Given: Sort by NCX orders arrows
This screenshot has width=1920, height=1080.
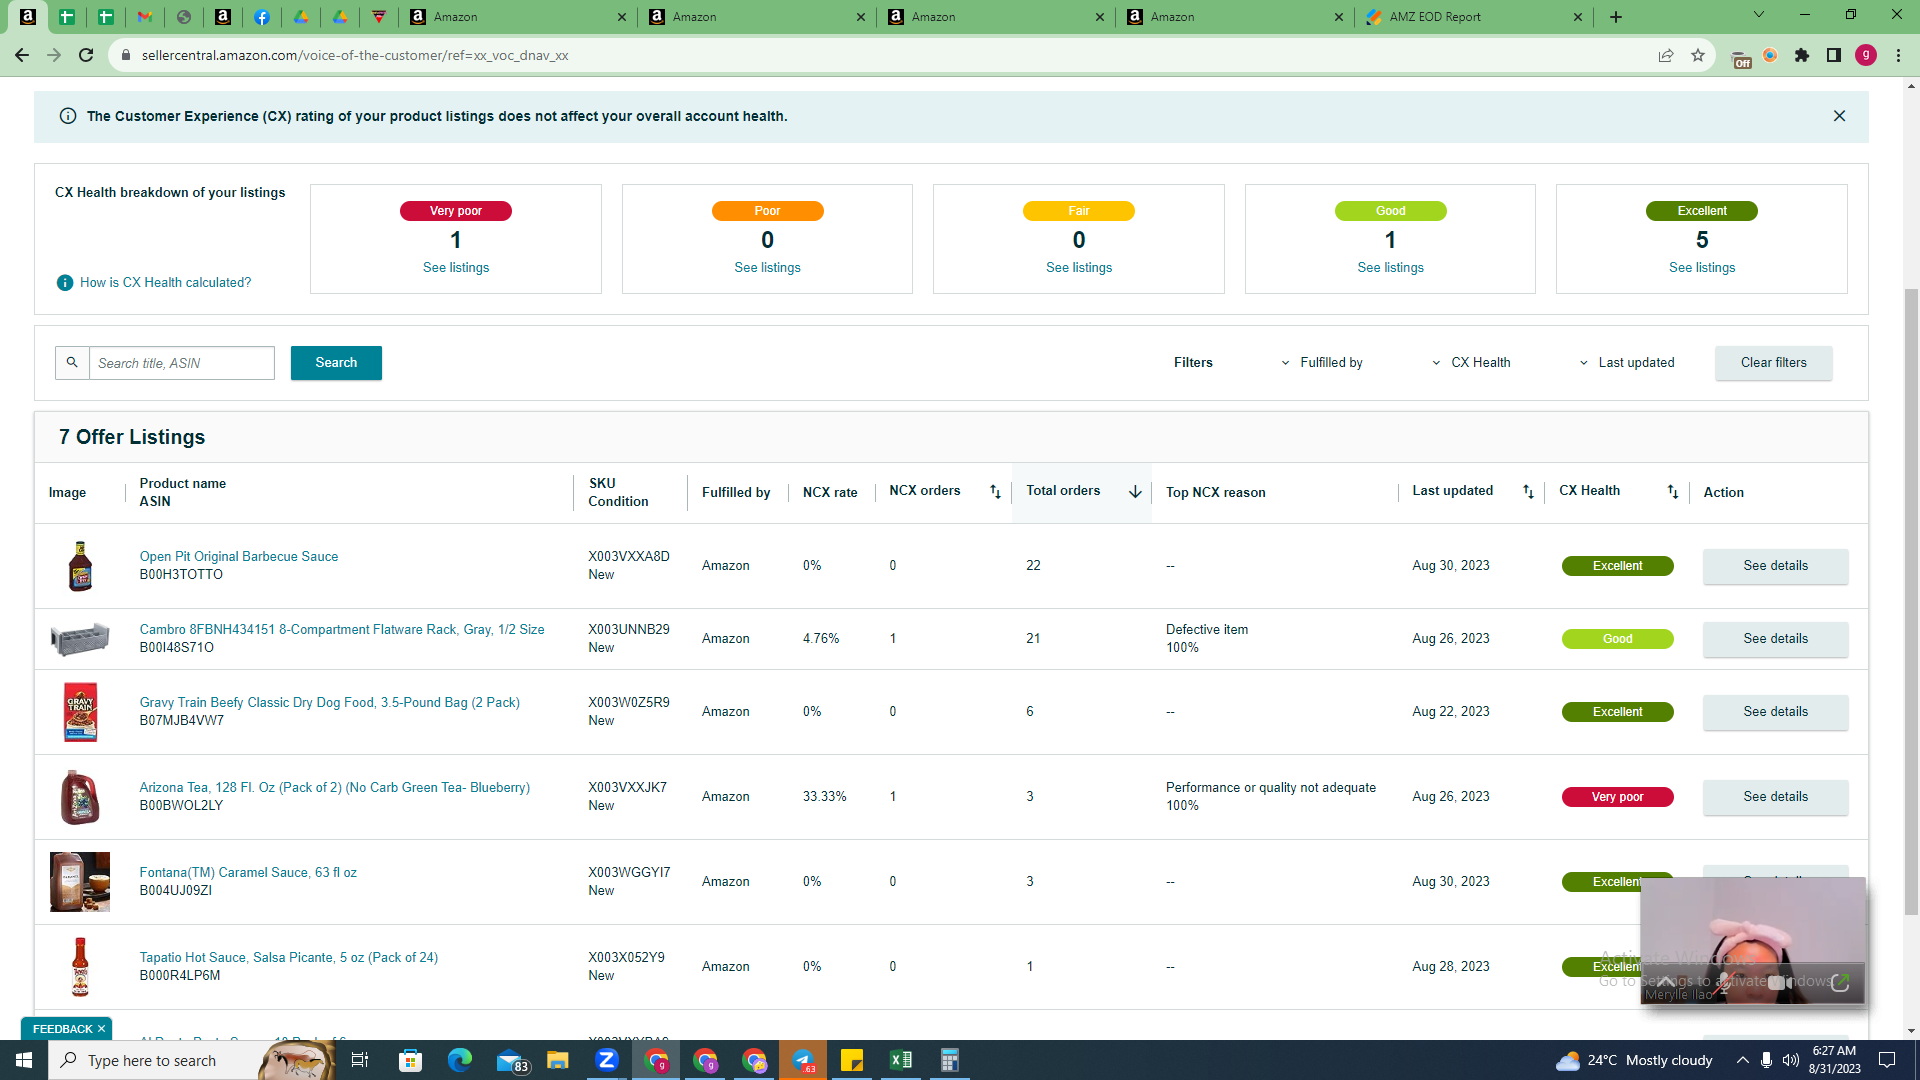Looking at the screenshot, I should click(995, 491).
